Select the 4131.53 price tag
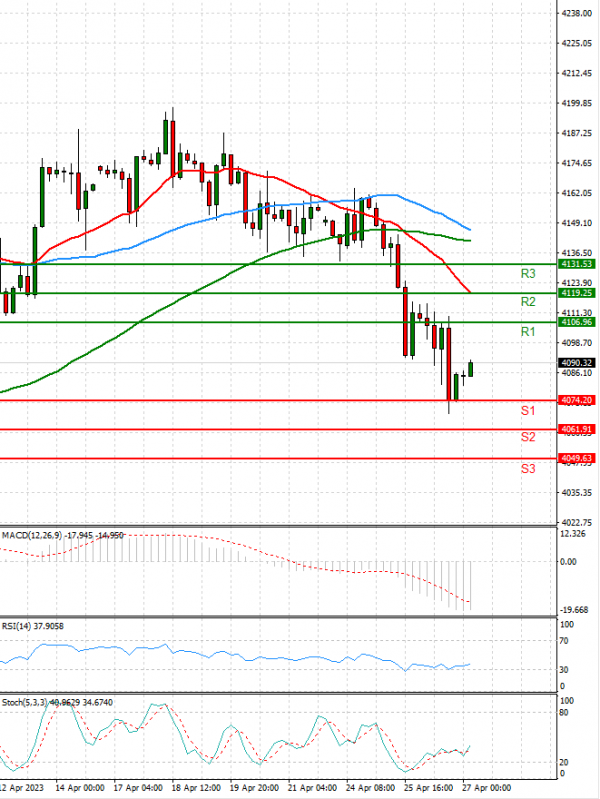The height and width of the screenshot is (799, 600). pos(576,264)
